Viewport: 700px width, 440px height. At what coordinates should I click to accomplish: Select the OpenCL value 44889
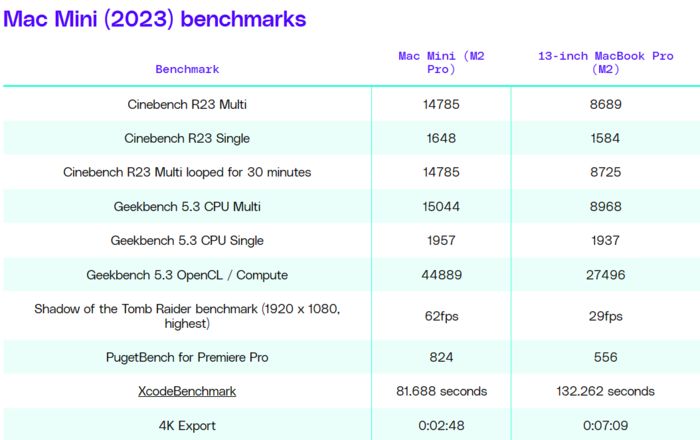[441, 275]
